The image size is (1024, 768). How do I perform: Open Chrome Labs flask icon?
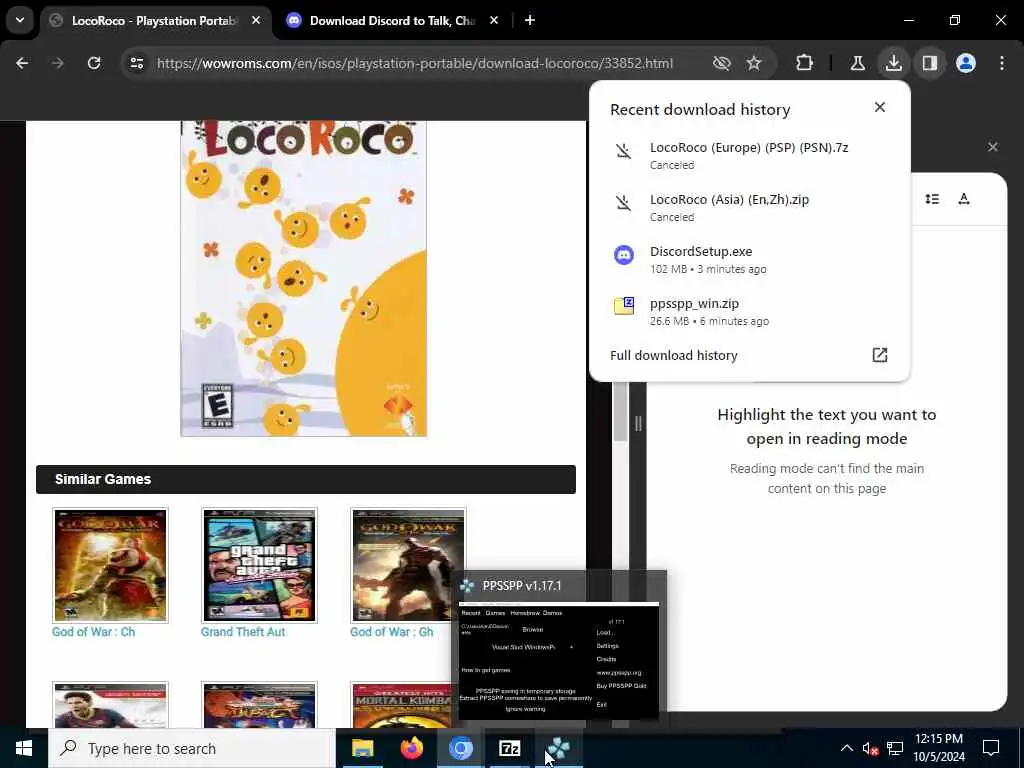tap(857, 63)
